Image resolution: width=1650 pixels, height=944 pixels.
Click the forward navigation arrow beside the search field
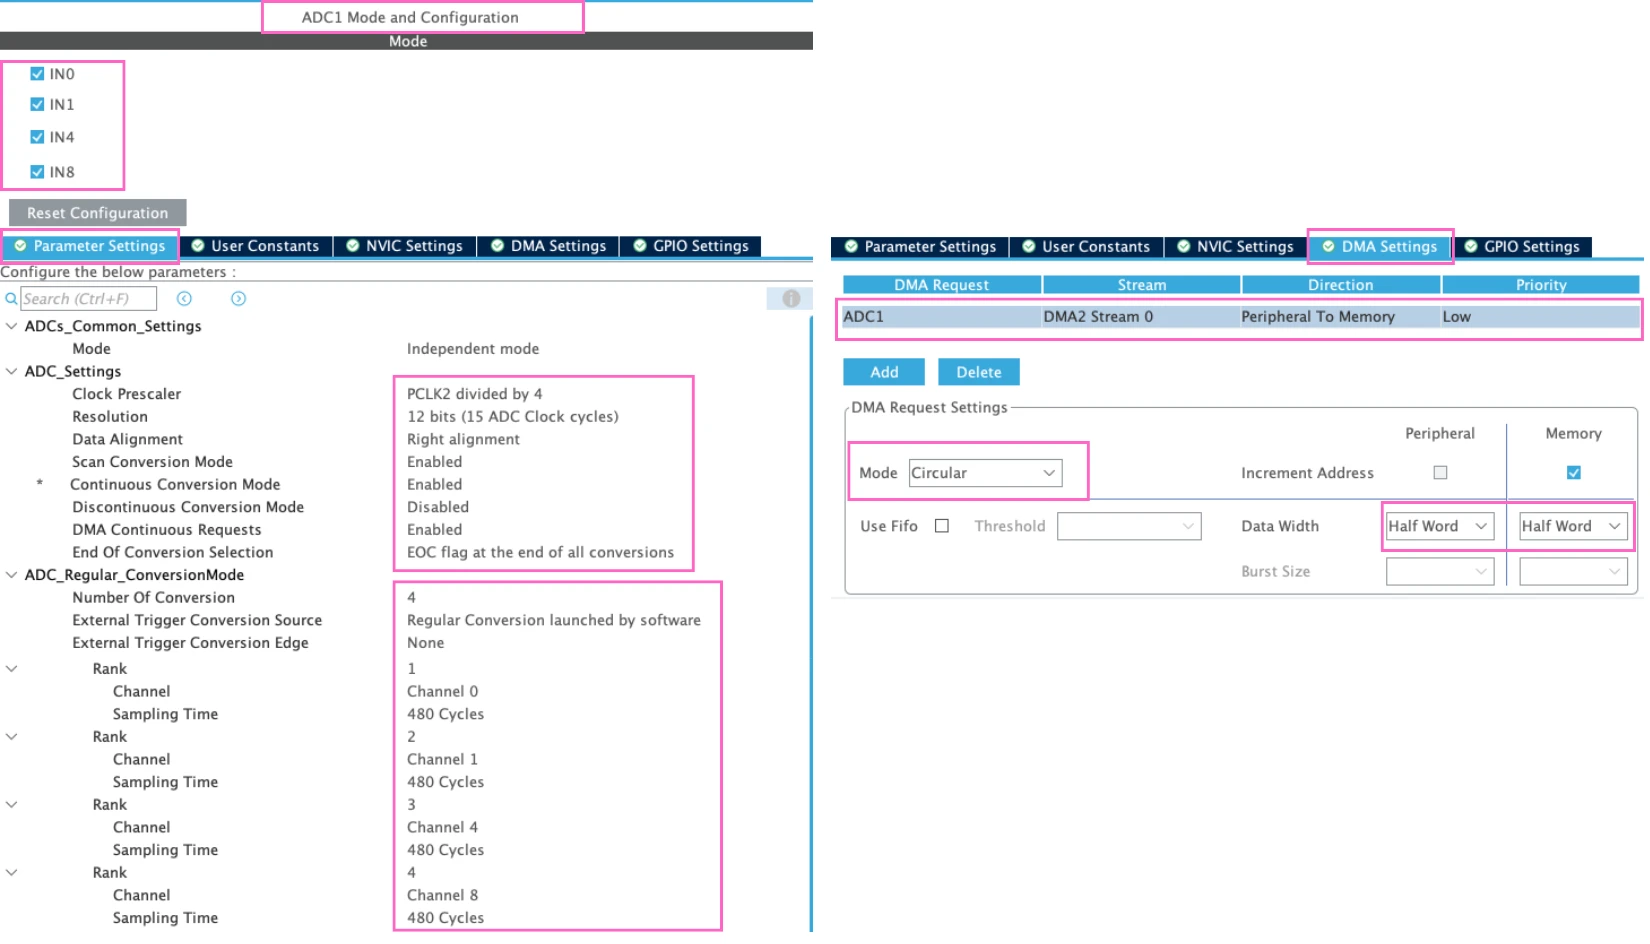(x=238, y=298)
